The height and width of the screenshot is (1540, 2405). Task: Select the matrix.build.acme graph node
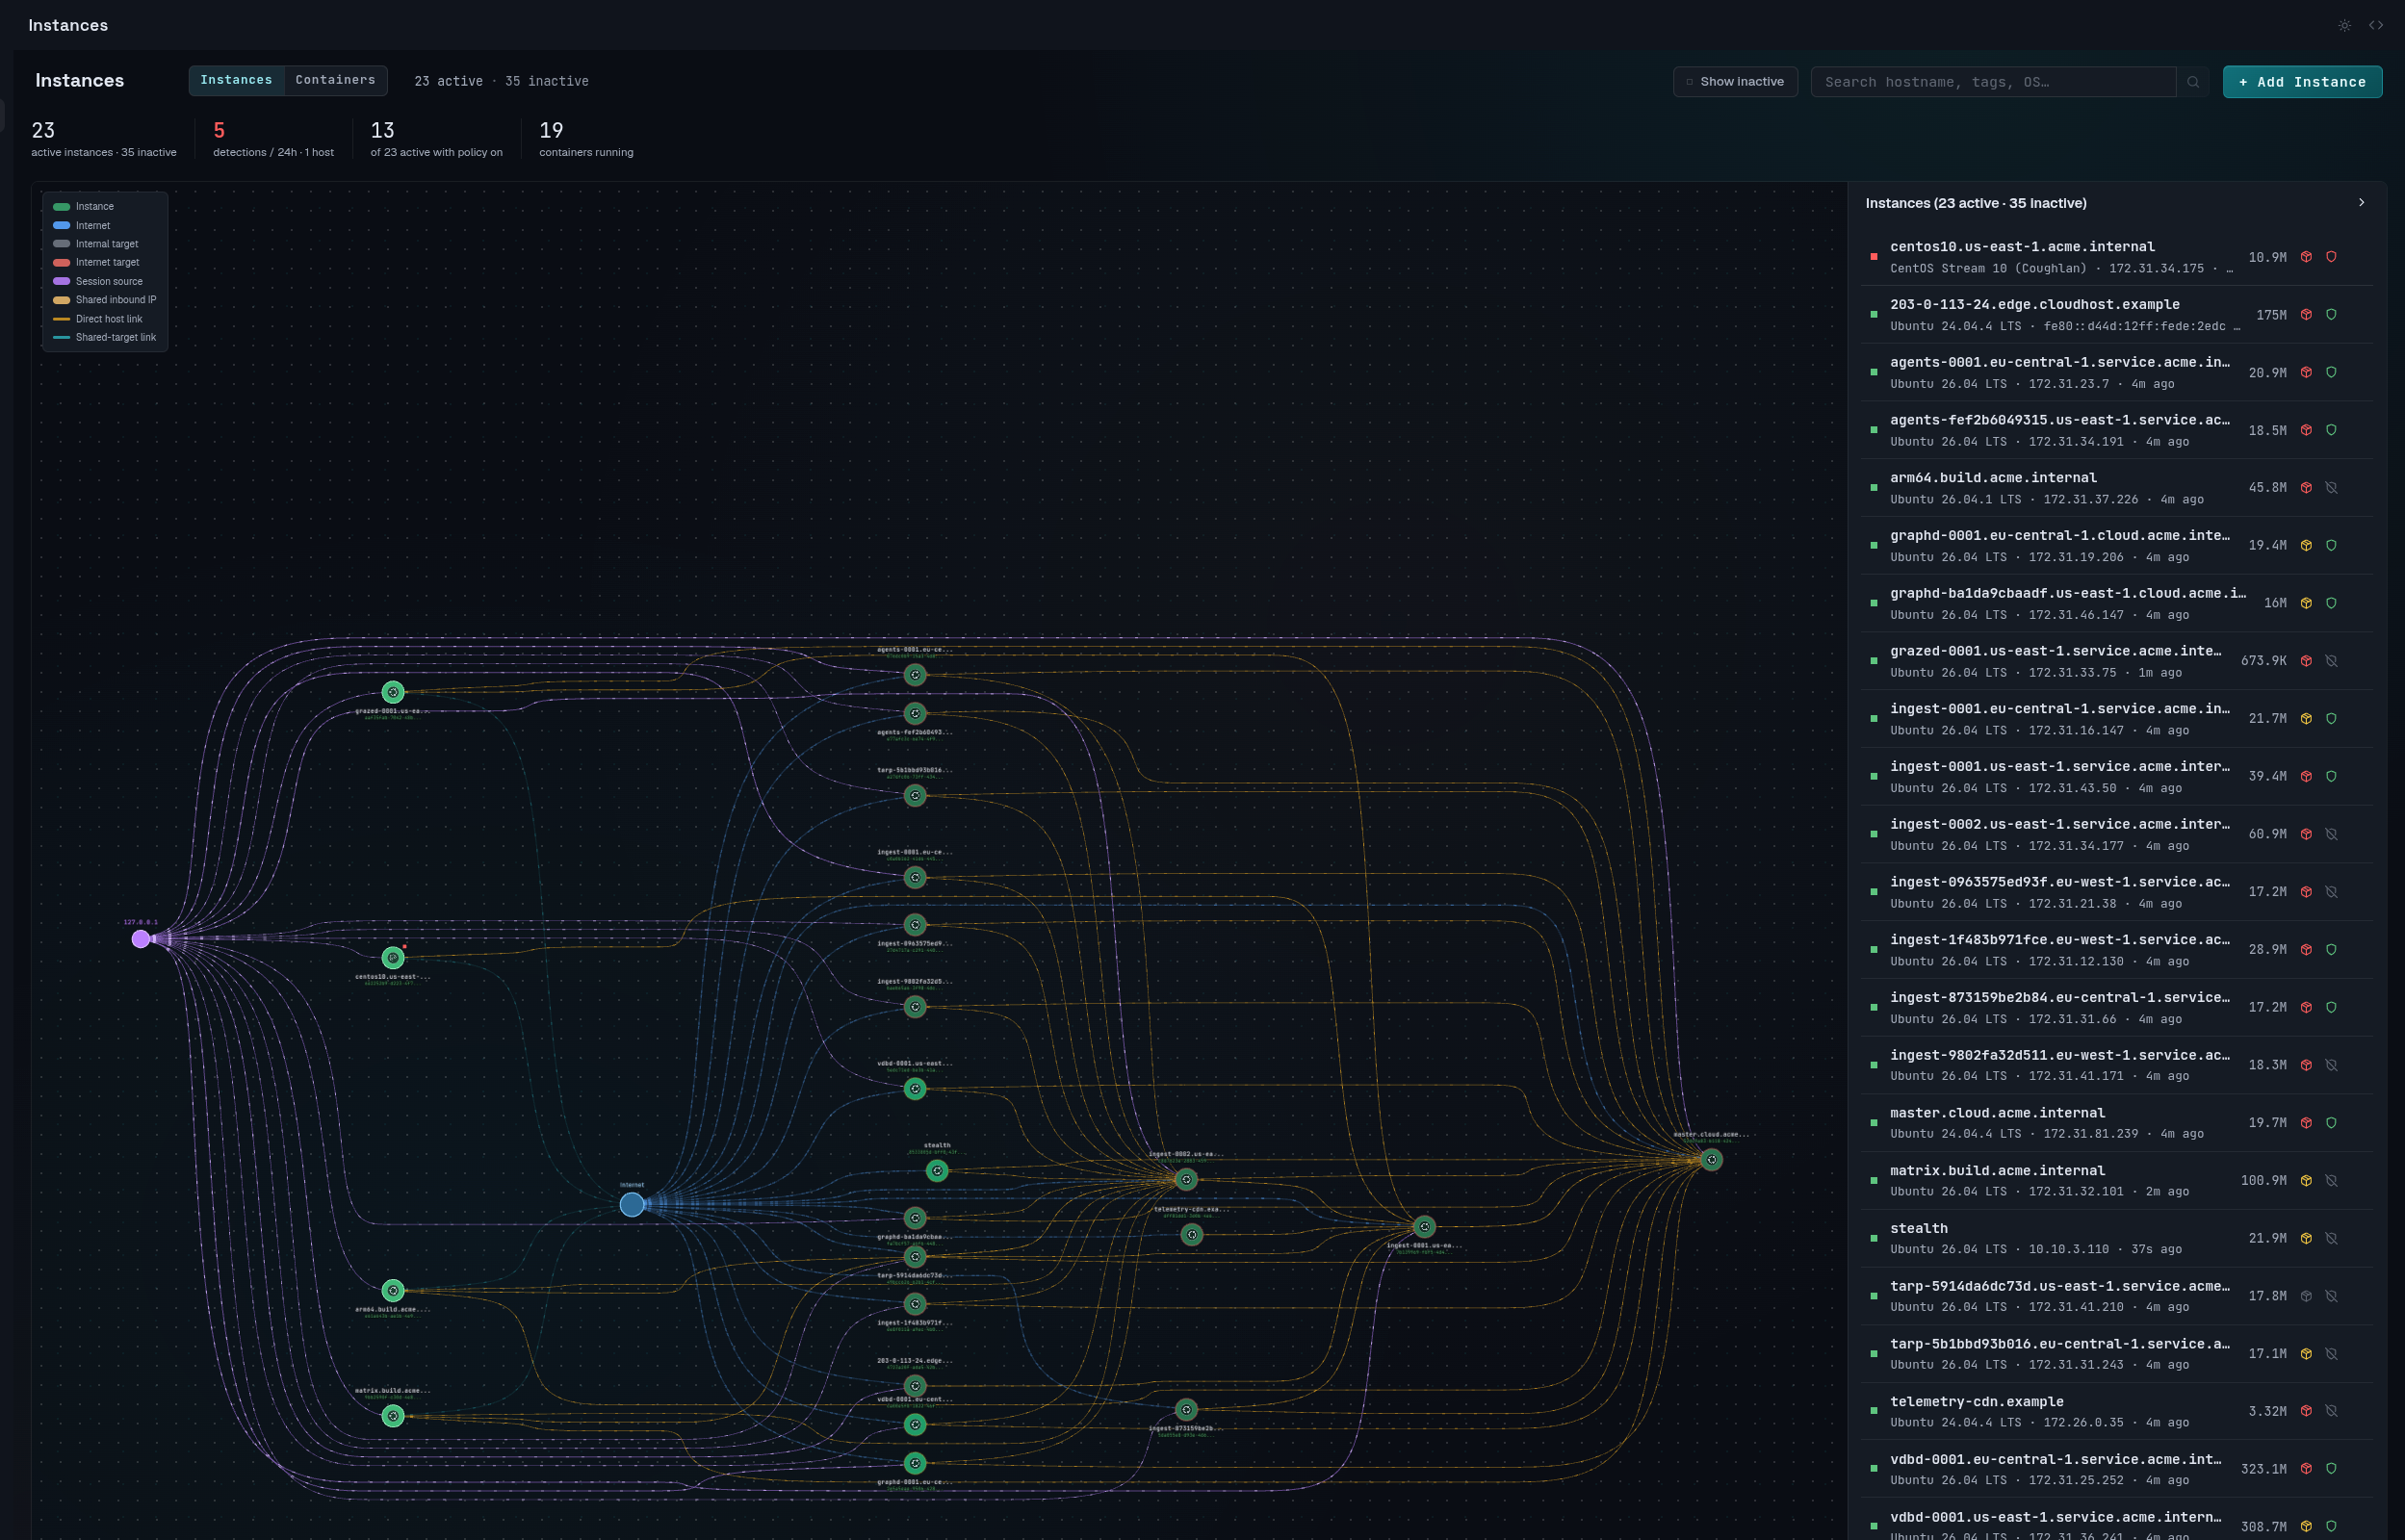(393, 1416)
